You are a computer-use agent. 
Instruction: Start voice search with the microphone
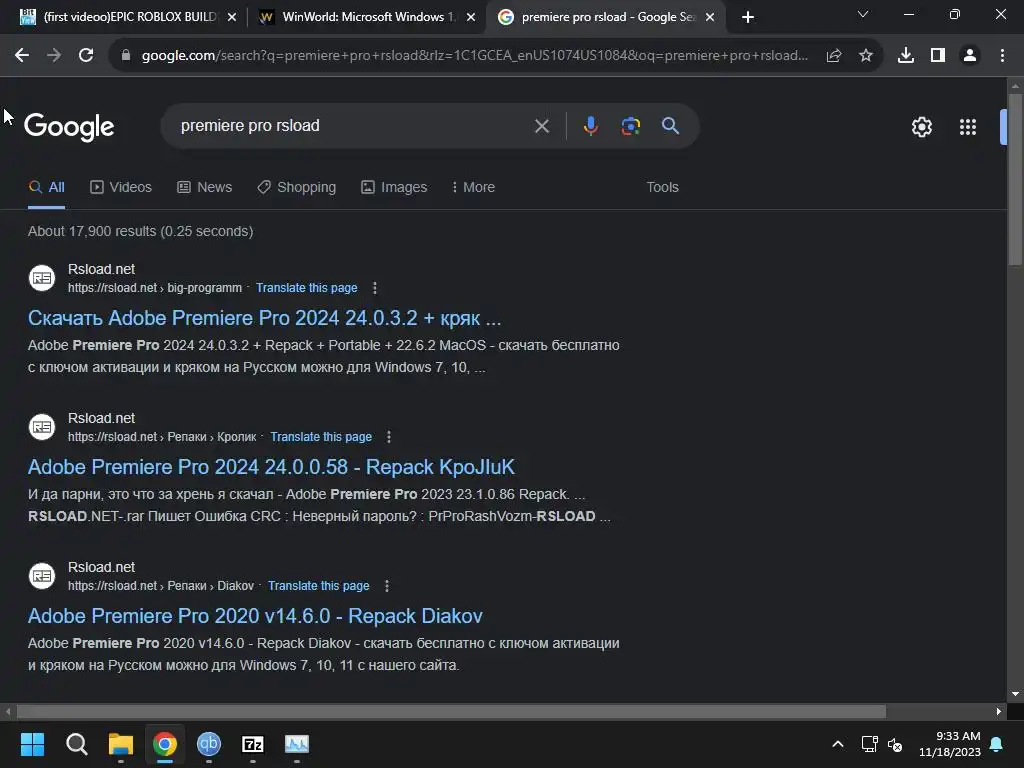click(x=590, y=125)
